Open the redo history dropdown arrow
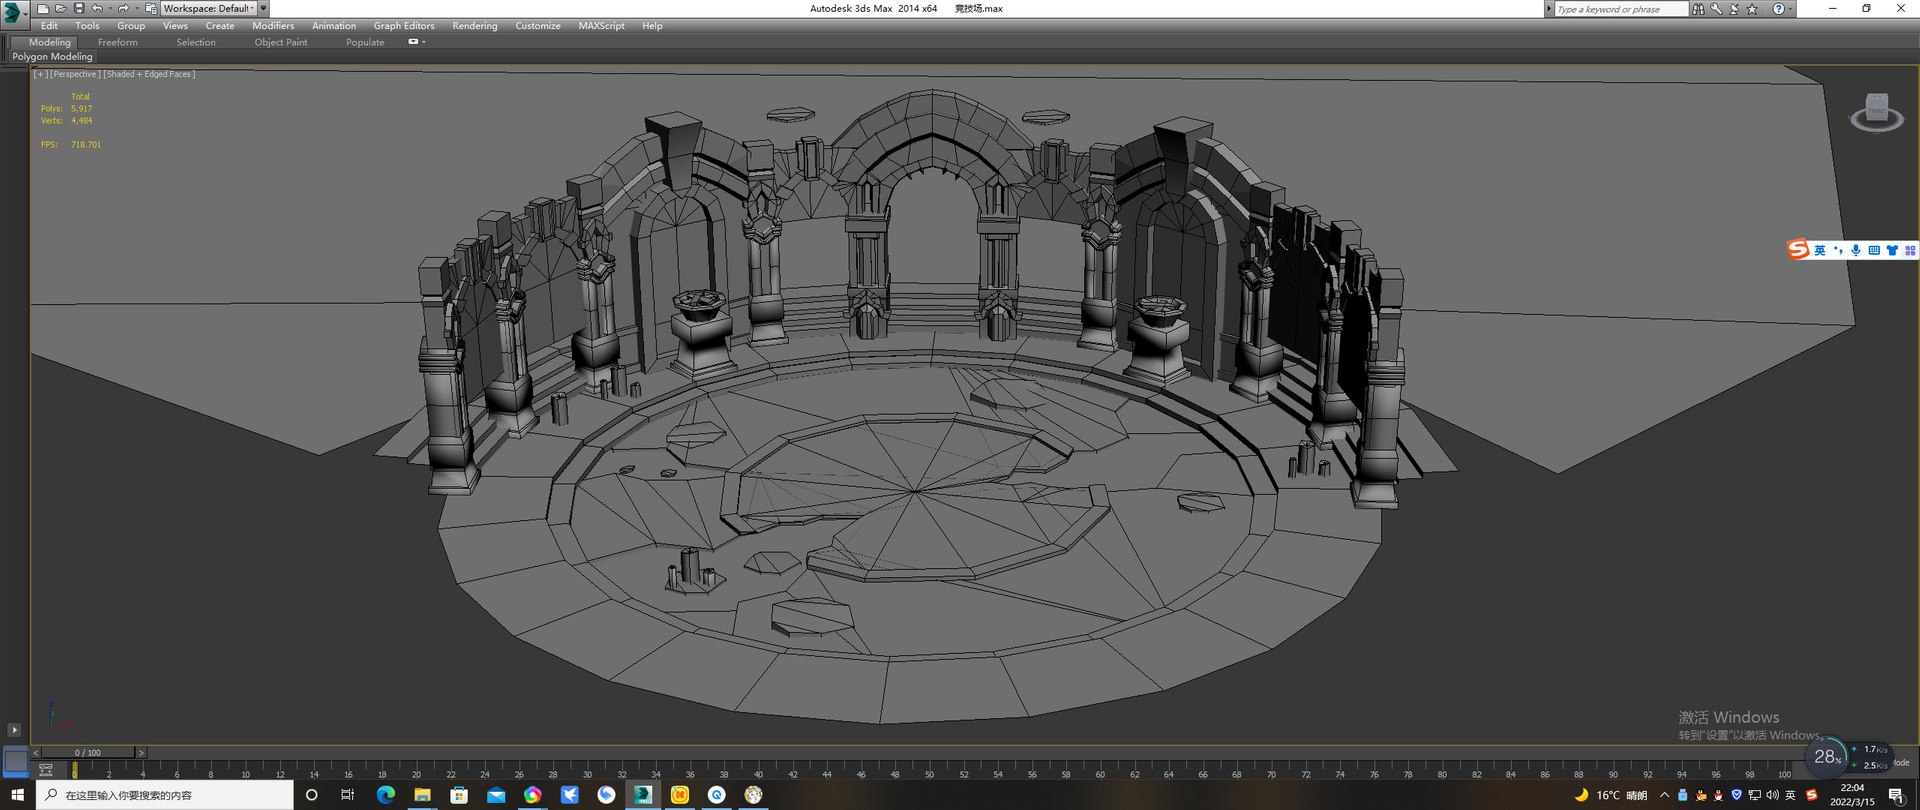This screenshot has height=810, width=1920. point(135,8)
